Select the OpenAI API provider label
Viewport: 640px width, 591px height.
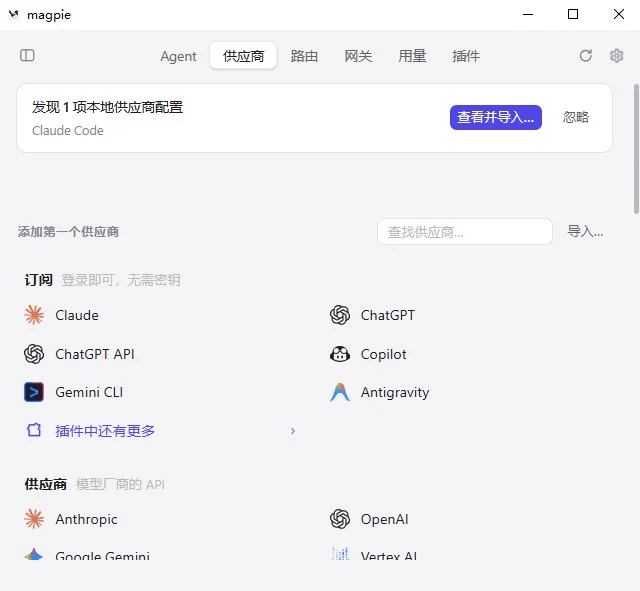[384, 519]
